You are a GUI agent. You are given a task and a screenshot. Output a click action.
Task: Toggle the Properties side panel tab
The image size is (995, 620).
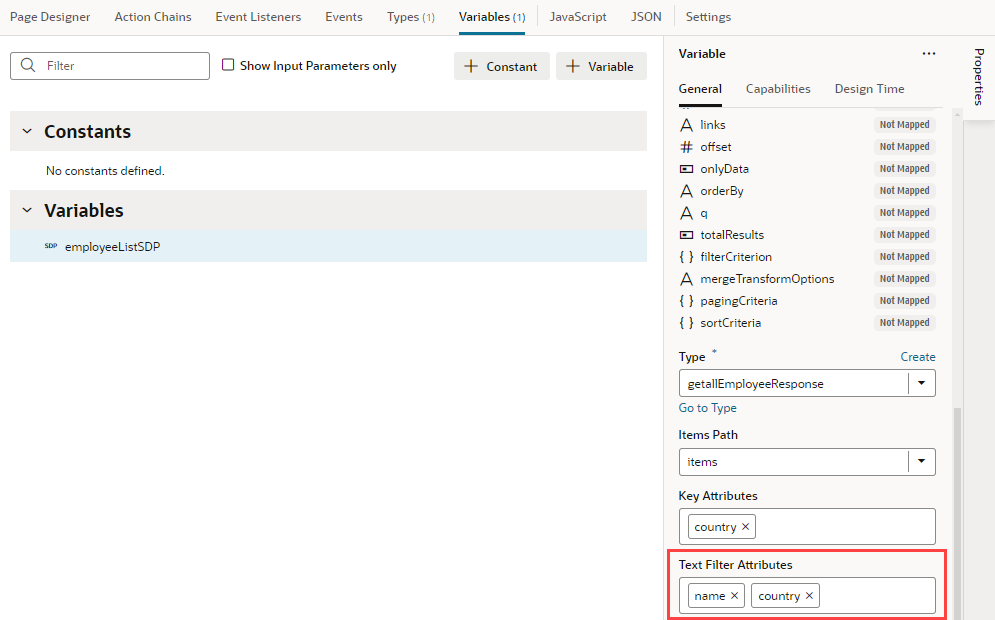pyautogui.click(x=979, y=77)
